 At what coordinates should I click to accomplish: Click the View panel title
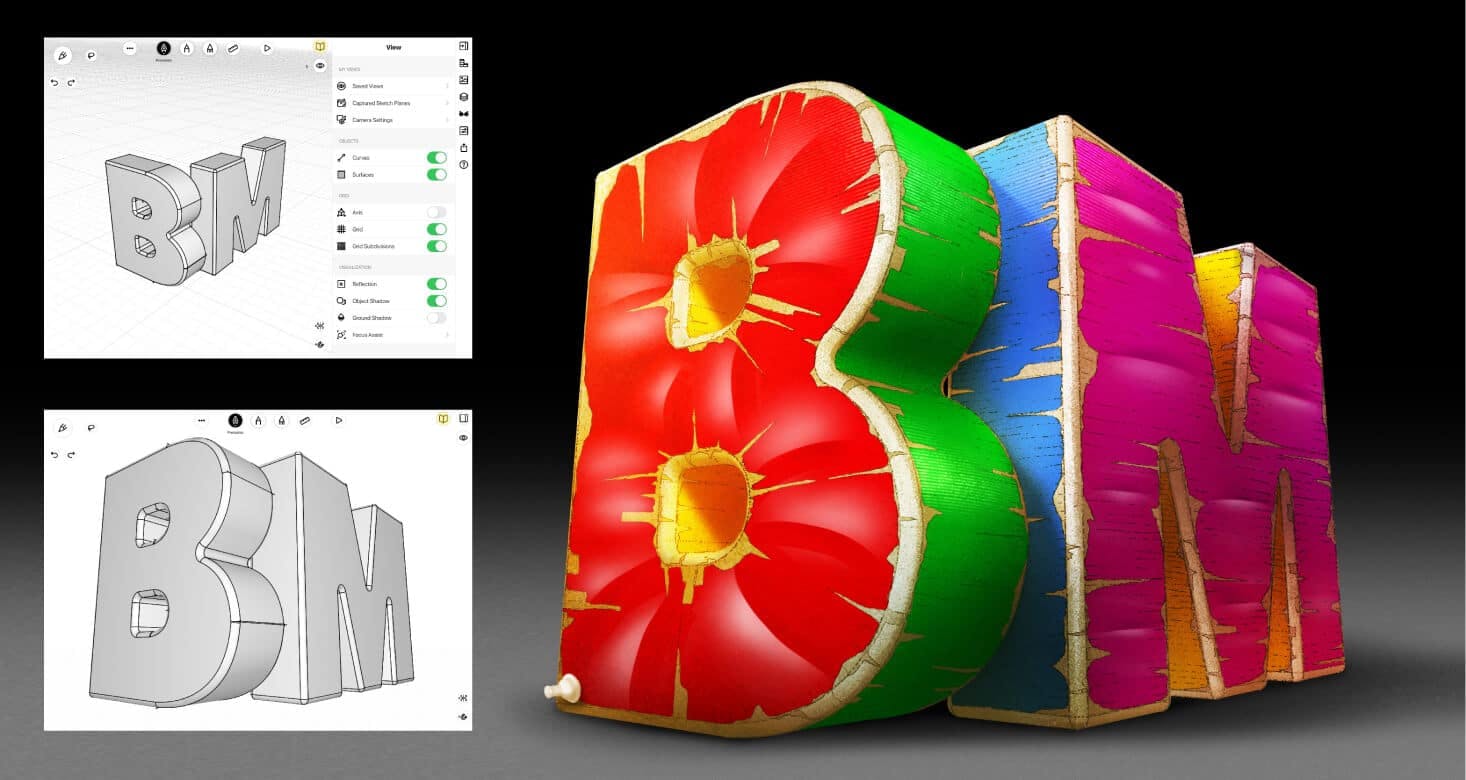[394, 47]
